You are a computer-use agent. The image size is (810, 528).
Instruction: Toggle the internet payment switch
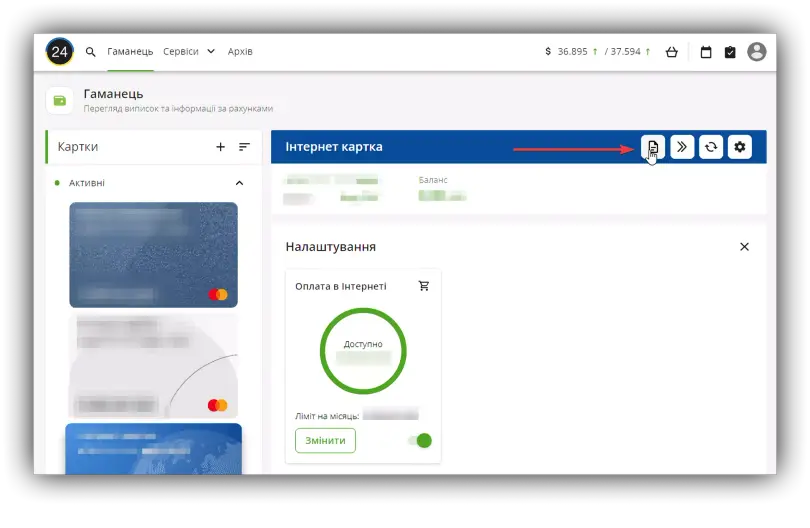(x=422, y=440)
